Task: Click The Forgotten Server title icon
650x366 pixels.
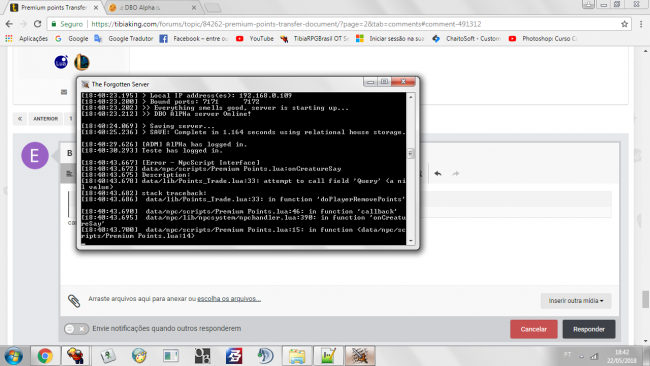Action: pyautogui.click(x=85, y=84)
